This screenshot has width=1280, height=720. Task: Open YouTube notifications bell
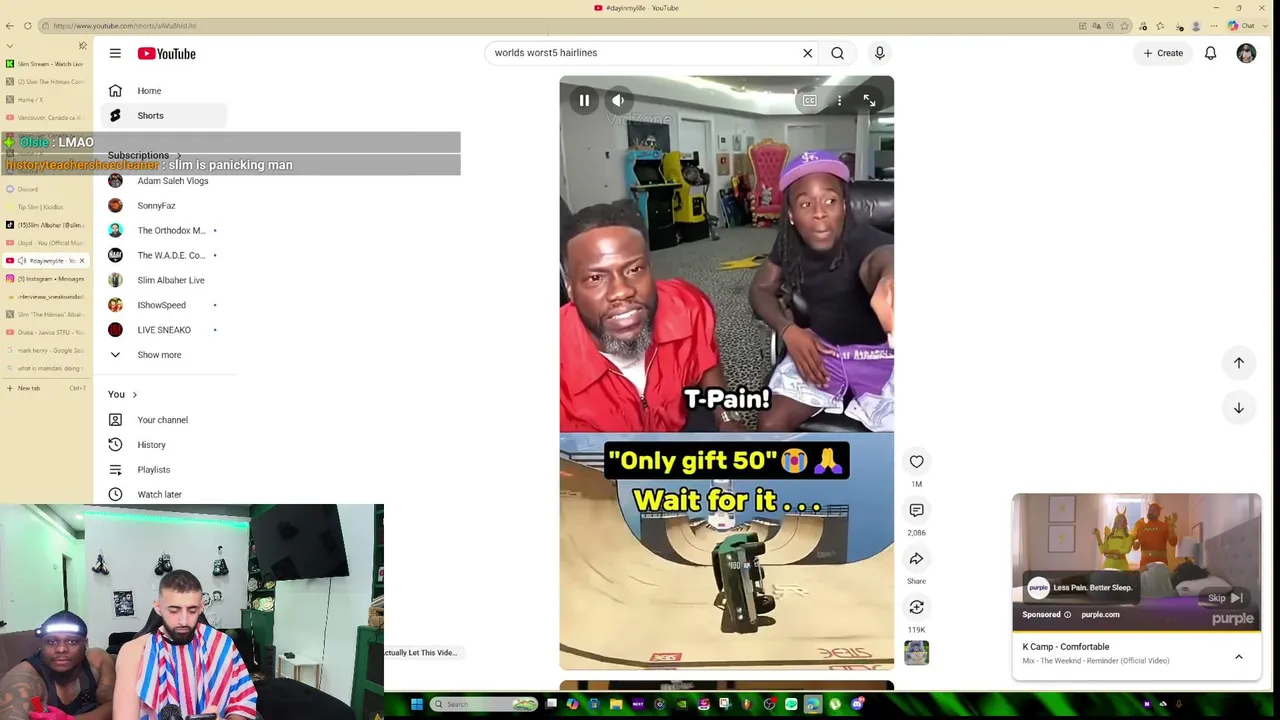coord(1211,53)
